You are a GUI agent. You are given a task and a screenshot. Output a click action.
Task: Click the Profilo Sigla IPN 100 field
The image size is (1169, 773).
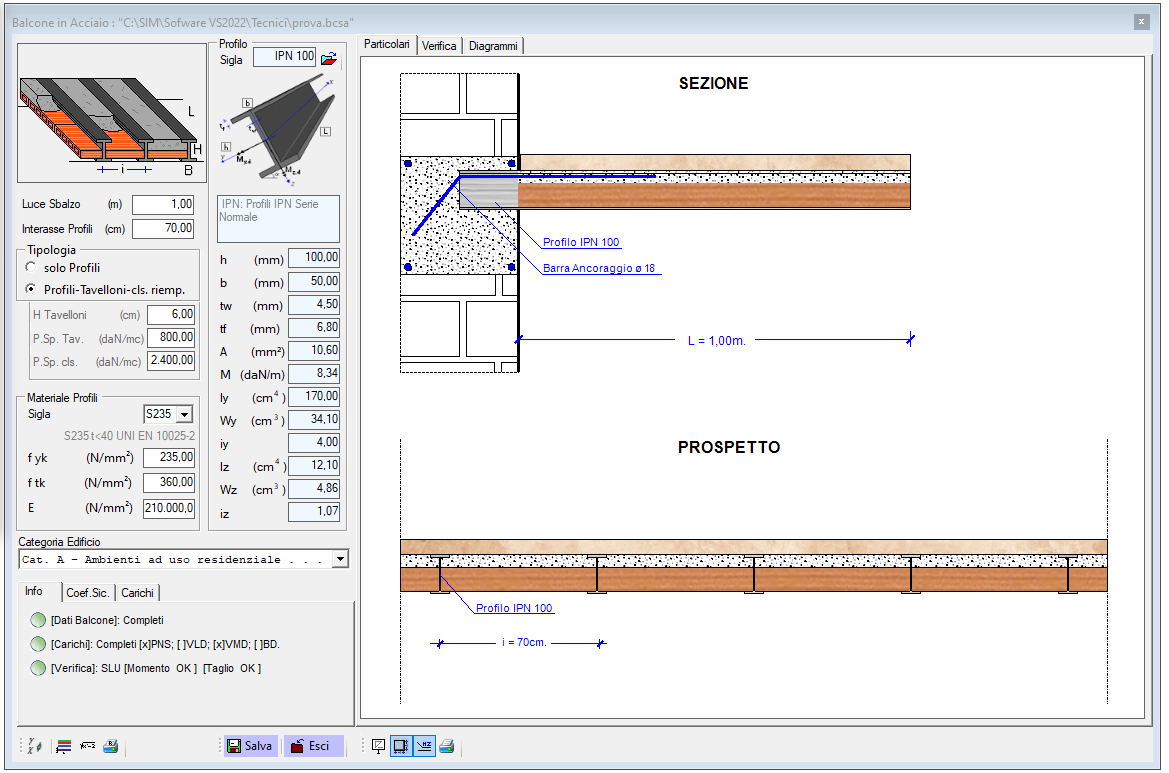coord(285,57)
